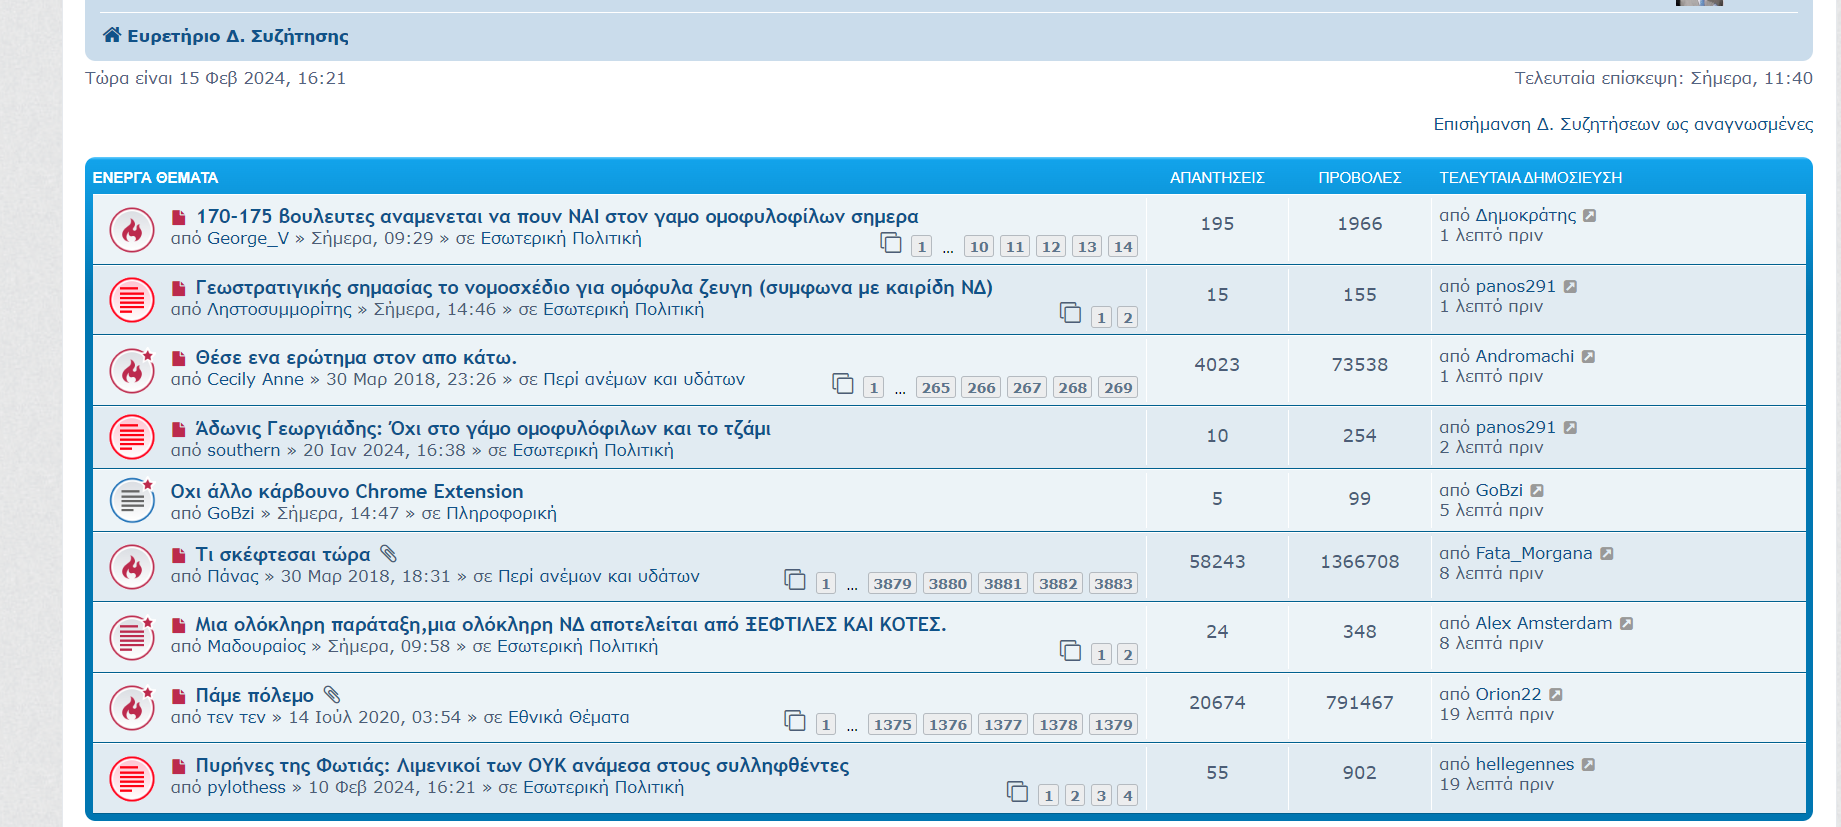
Task: Open southern user profile
Action: click(x=244, y=450)
